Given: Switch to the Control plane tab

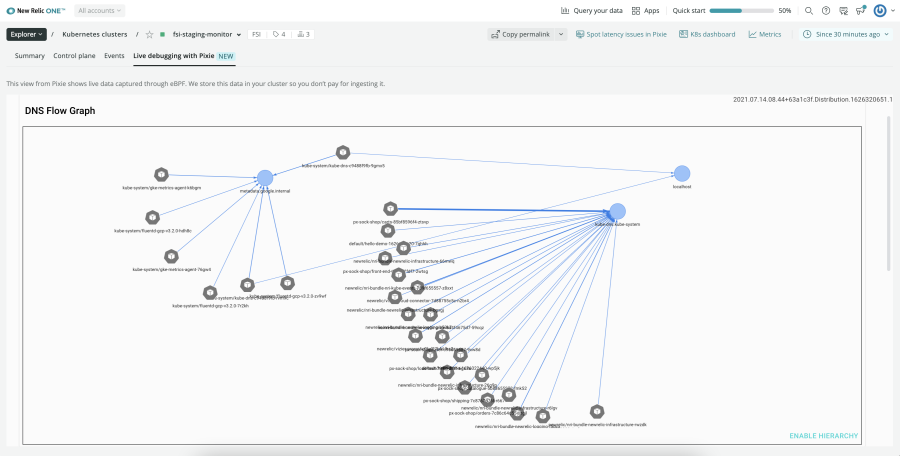Looking at the screenshot, I should pos(75,56).
